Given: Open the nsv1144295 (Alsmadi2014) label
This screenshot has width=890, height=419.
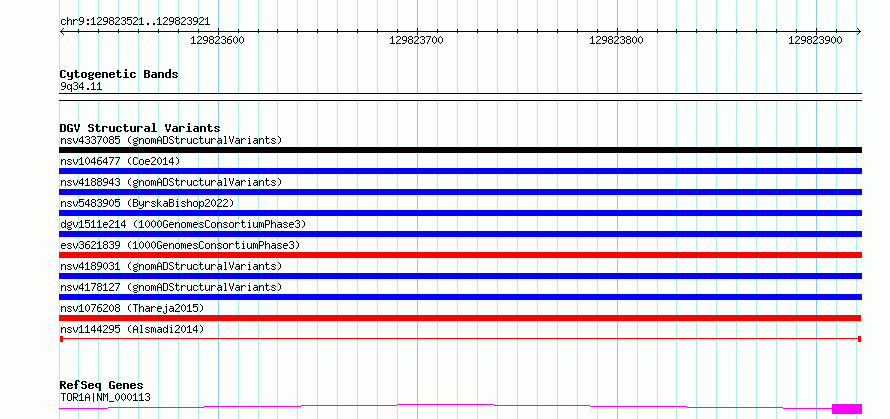Looking at the screenshot, I should 132,329.
